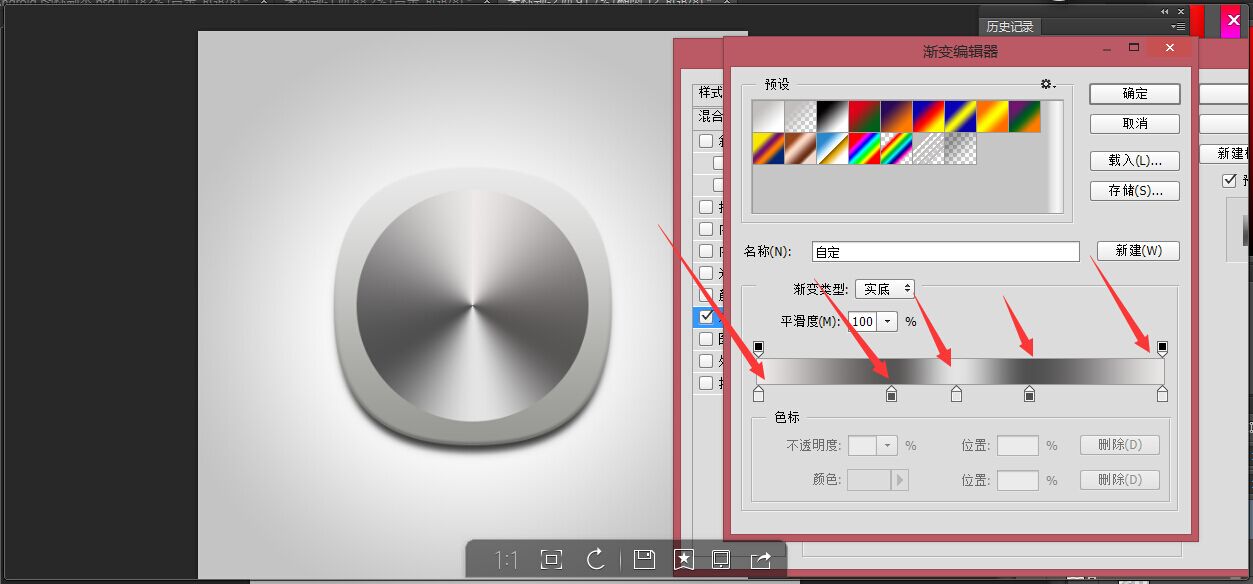This screenshot has height=584, width=1253.
Task: Open the gradient presets panel menu gear icon
Action: 1046,84
